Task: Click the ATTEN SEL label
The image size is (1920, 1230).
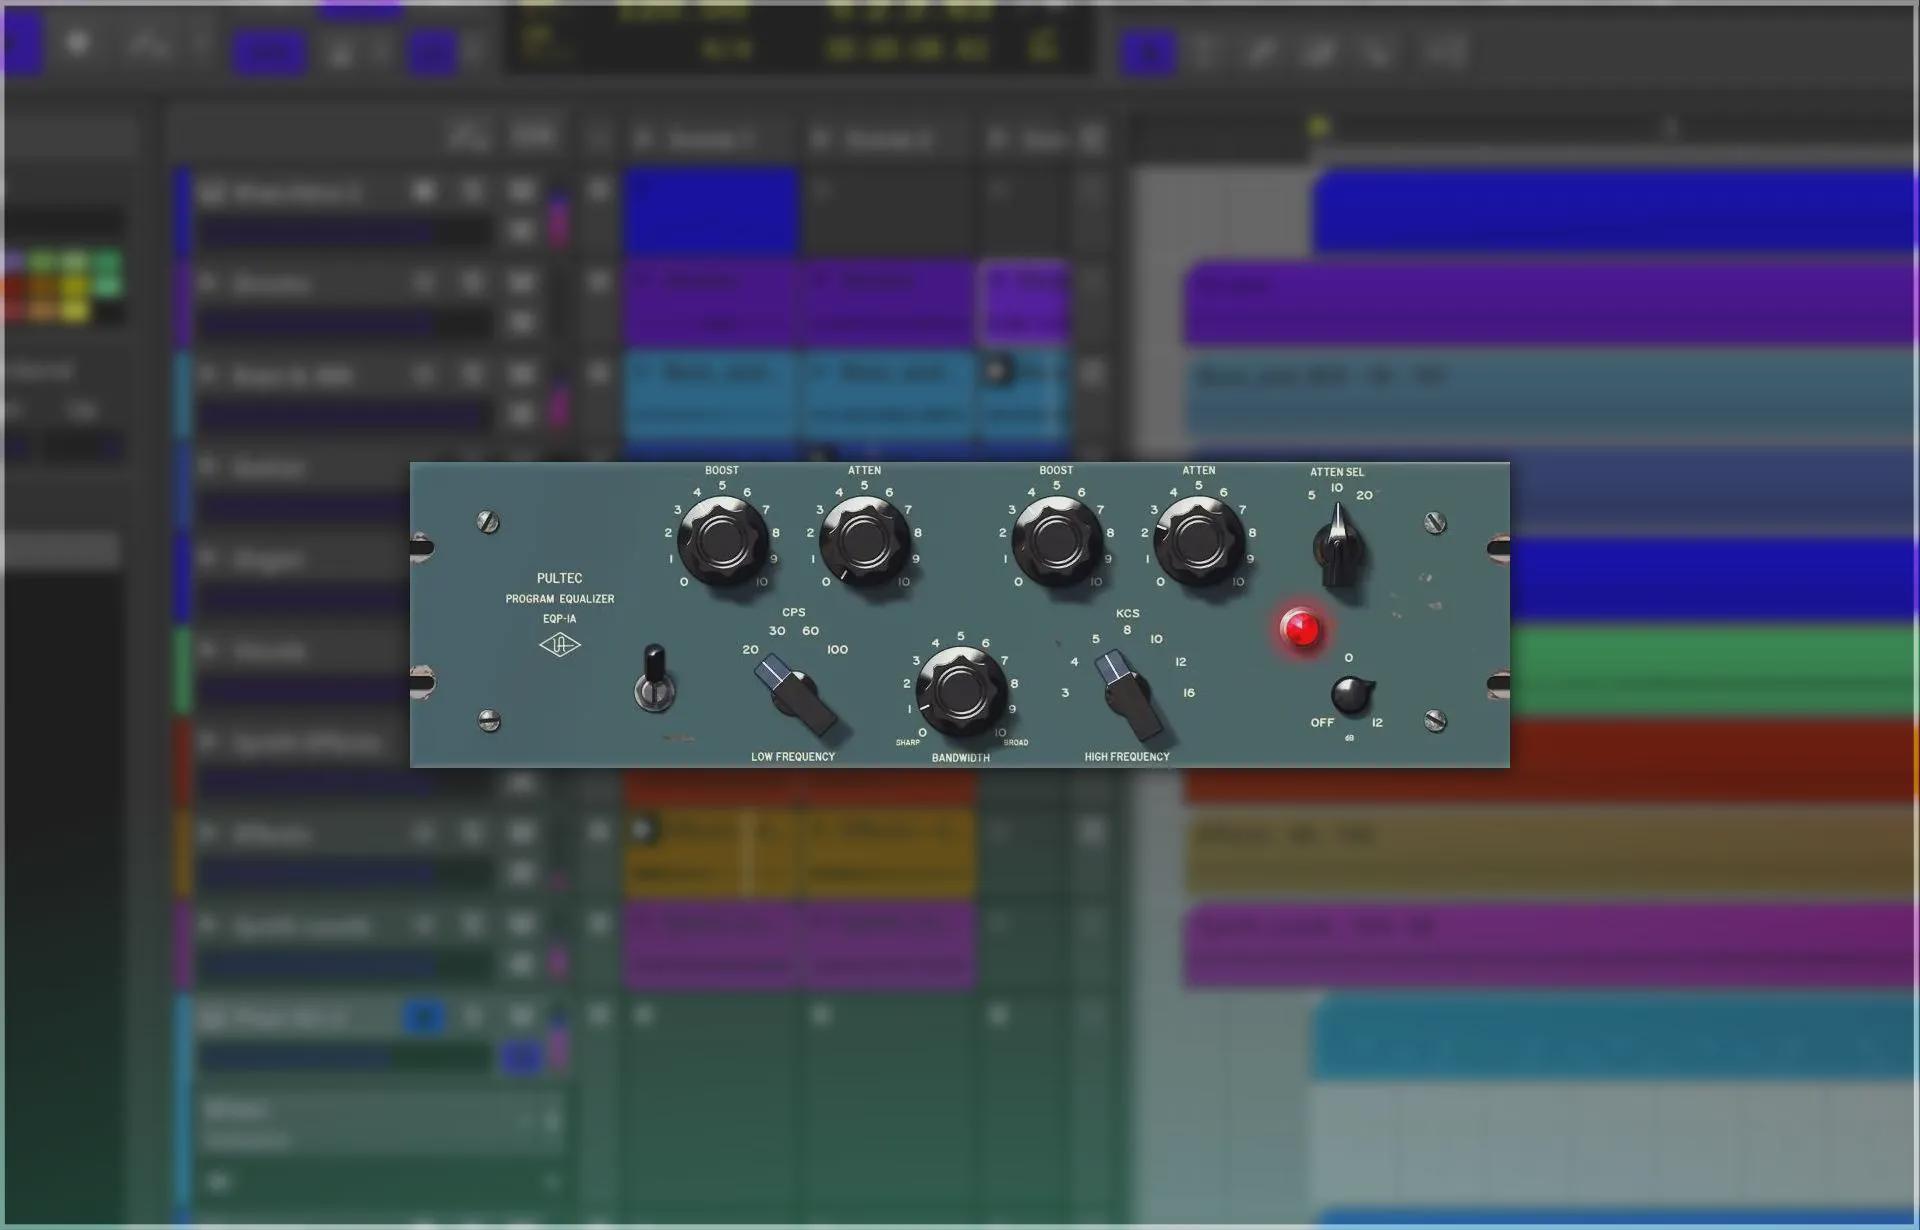Action: [1337, 471]
